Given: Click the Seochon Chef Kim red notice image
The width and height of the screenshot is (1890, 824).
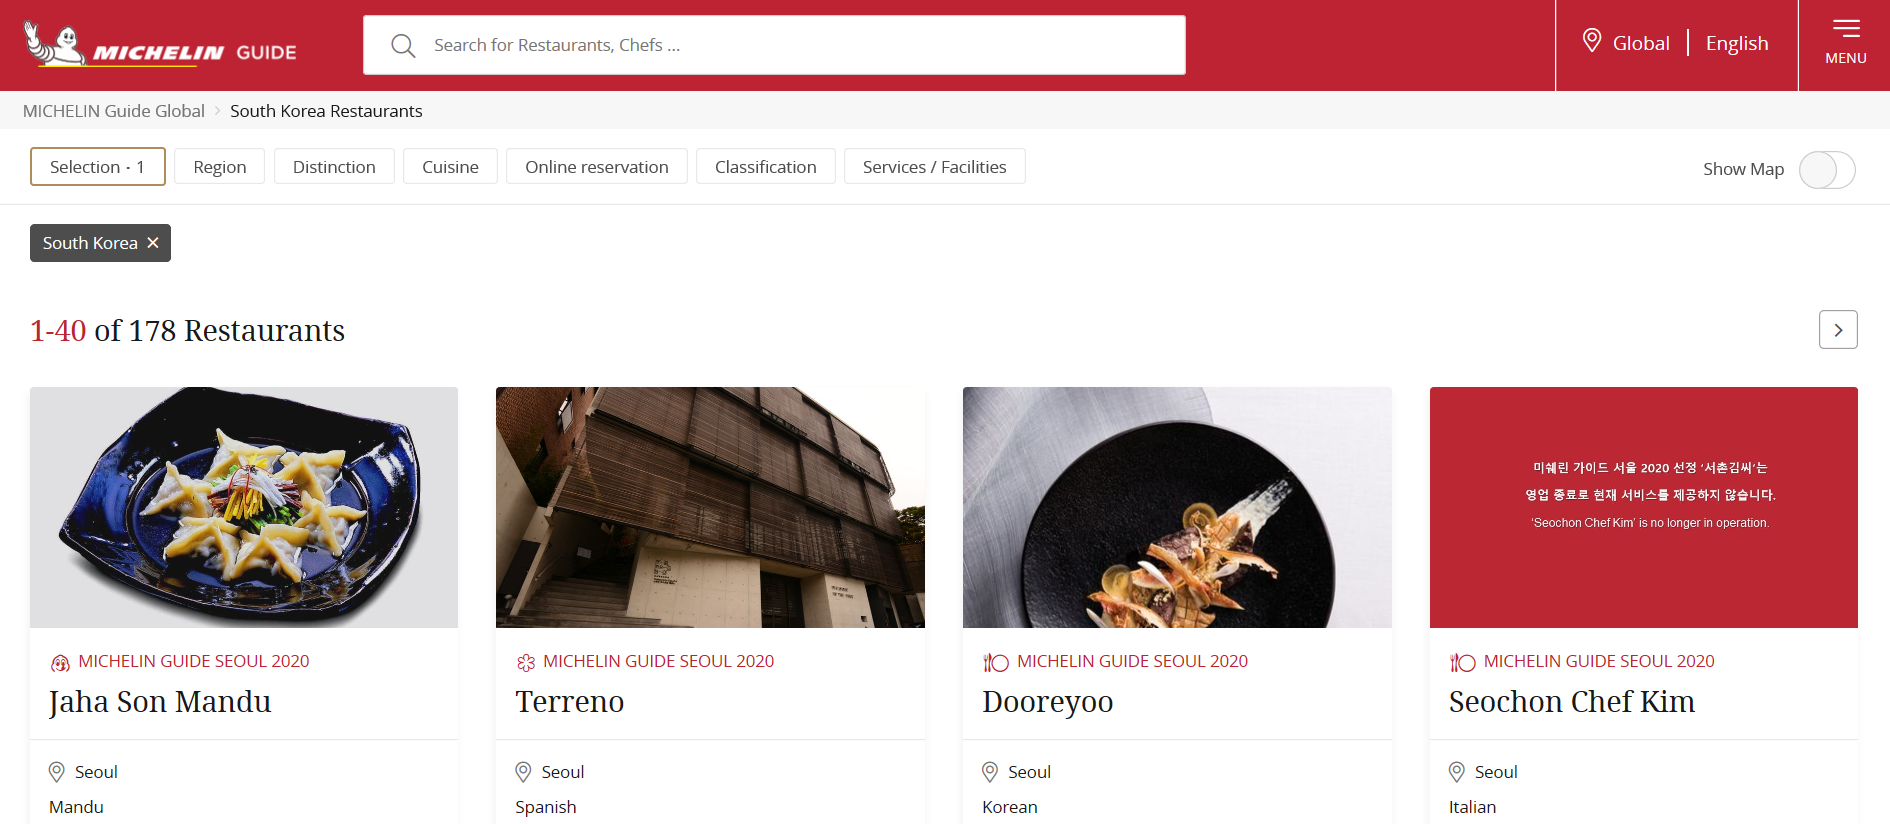Looking at the screenshot, I should coord(1644,507).
